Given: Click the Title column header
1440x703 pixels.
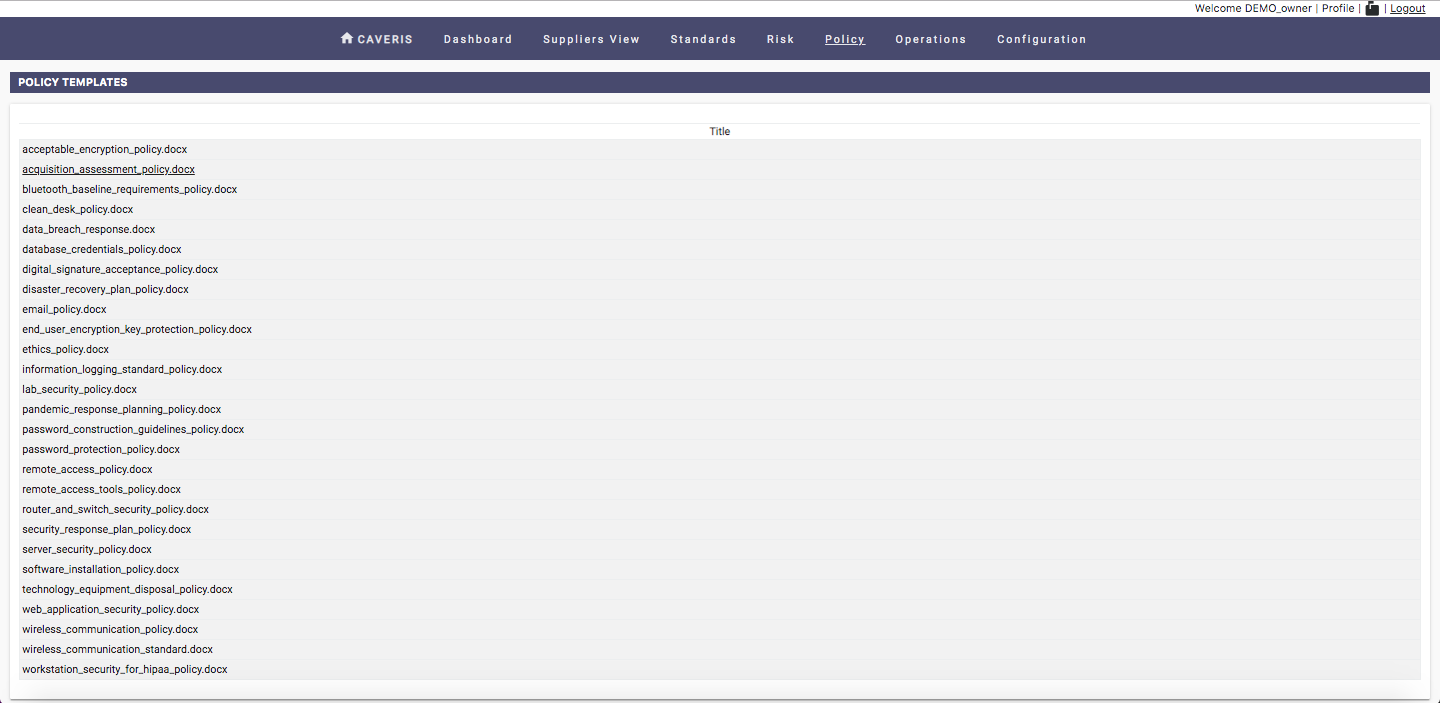Looking at the screenshot, I should pos(720,131).
